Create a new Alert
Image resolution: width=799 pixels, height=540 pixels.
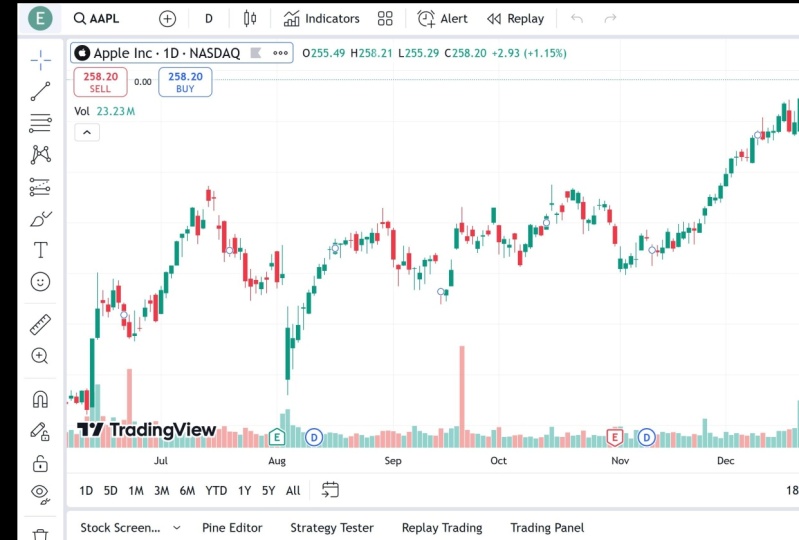click(x=442, y=19)
